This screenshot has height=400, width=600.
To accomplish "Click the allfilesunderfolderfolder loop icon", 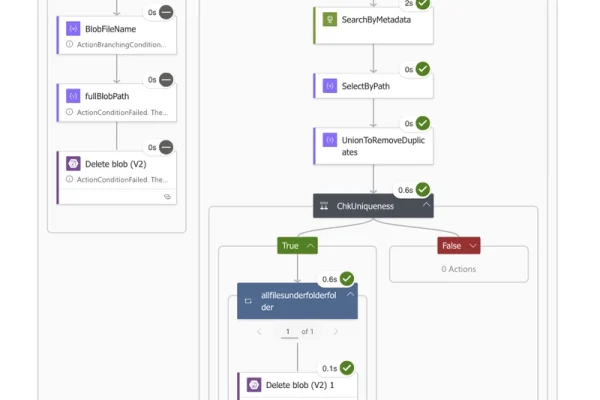I will (248, 301).
